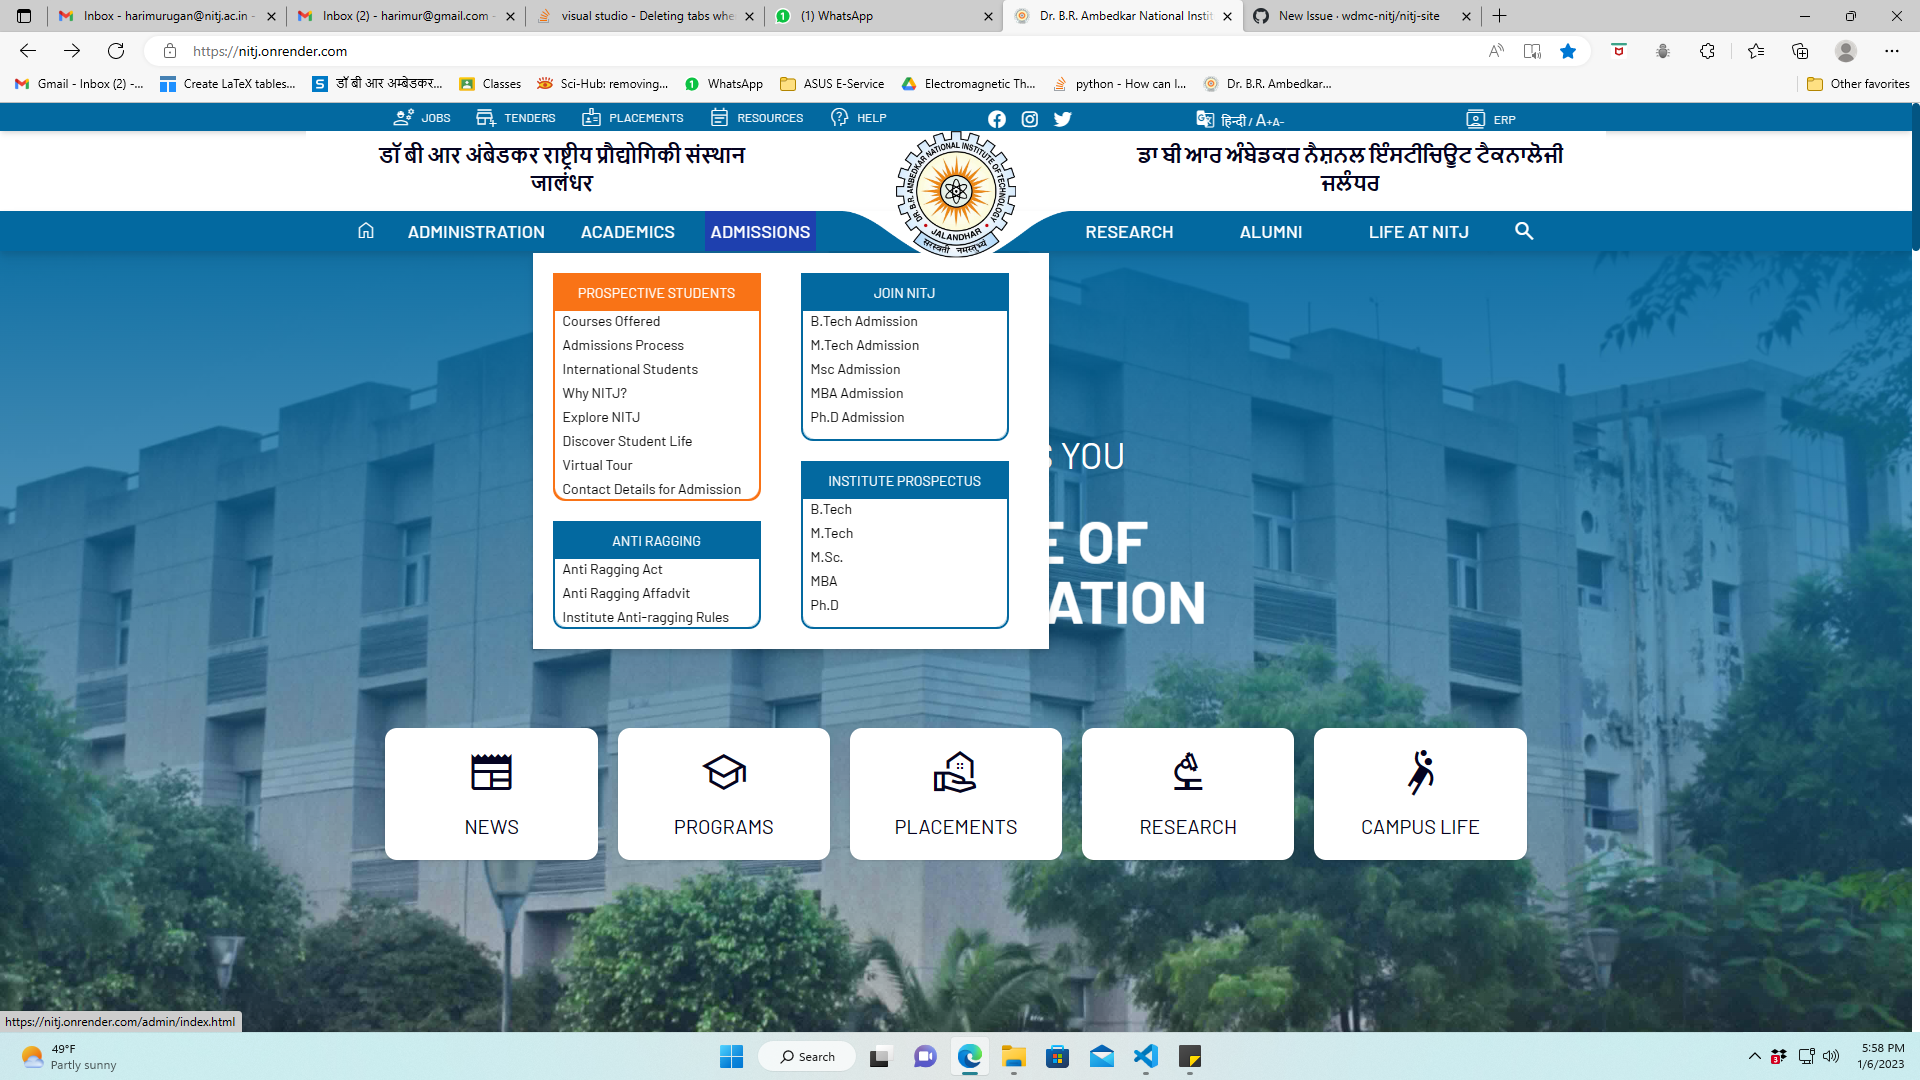
Task: Favorite this page with star icon
Action: (1568, 51)
